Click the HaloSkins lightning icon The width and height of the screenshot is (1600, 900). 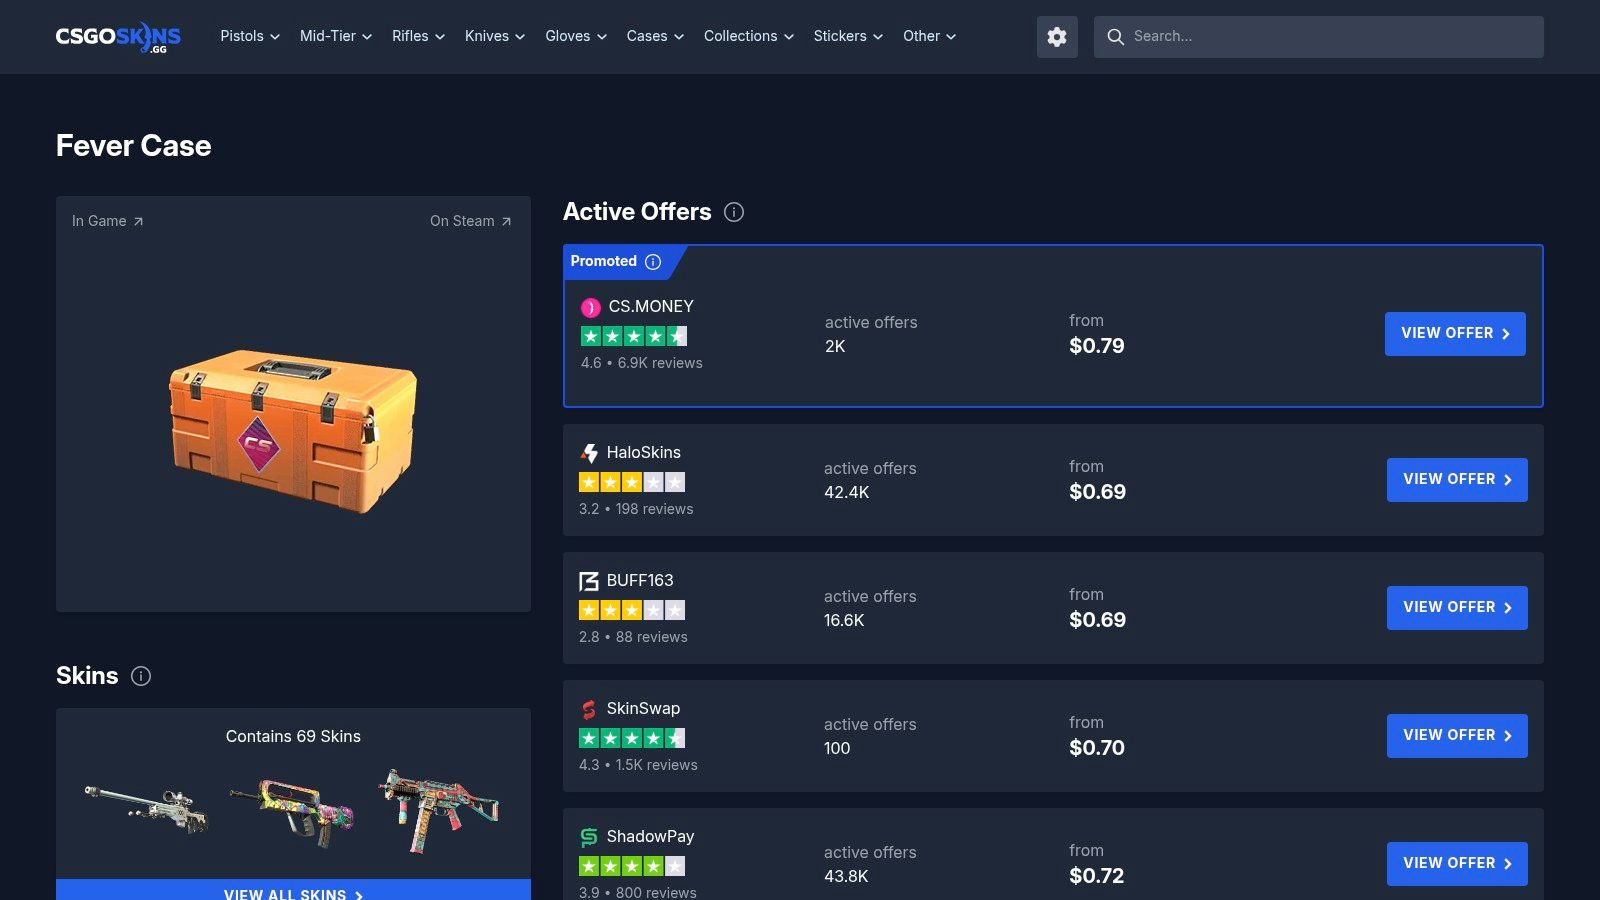(x=588, y=452)
